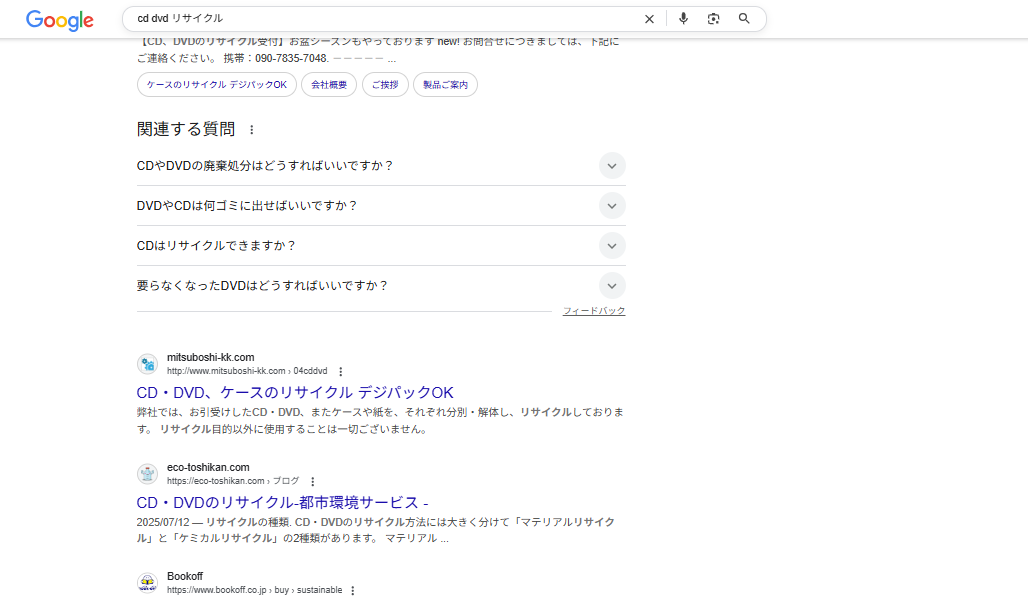This screenshot has height=602, width=1028.
Task: Open options menu next to 関連する質問
Action: 252,130
